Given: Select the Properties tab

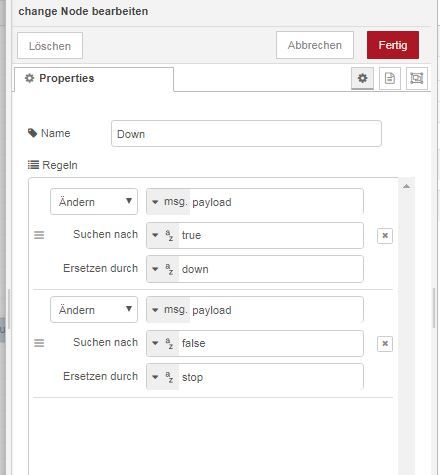Looking at the screenshot, I should pyautogui.click(x=94, y=79).
